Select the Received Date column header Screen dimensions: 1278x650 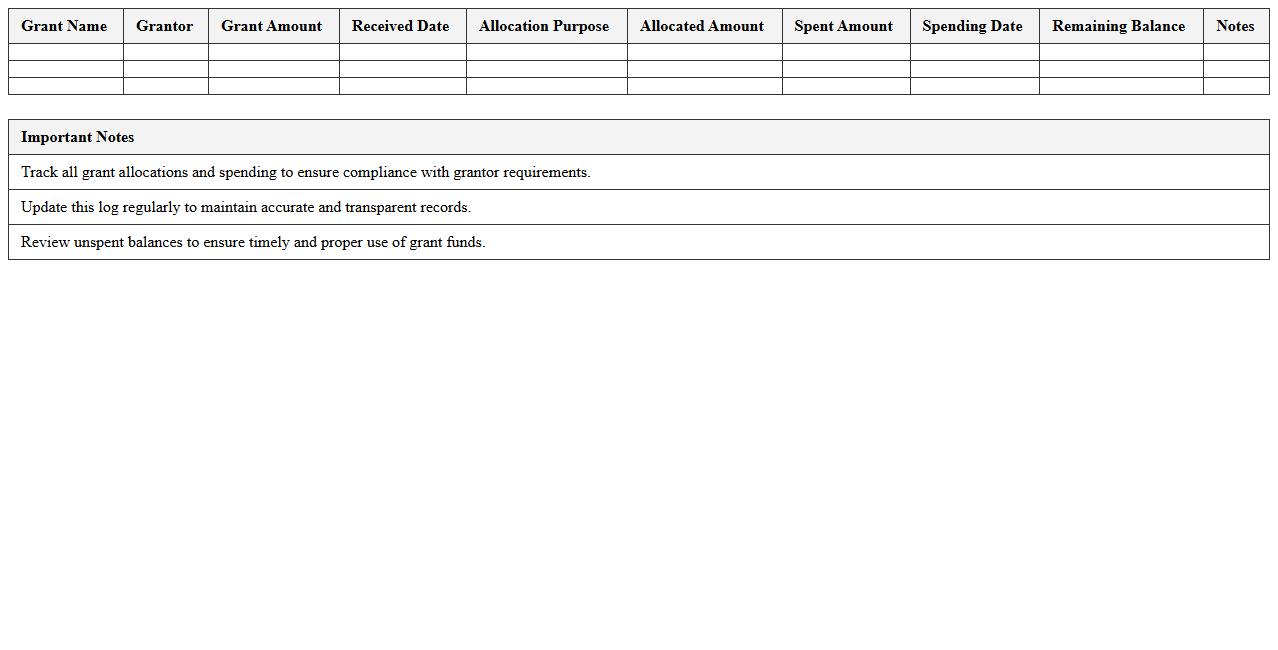pyautogui.click(x=401, y=26)
